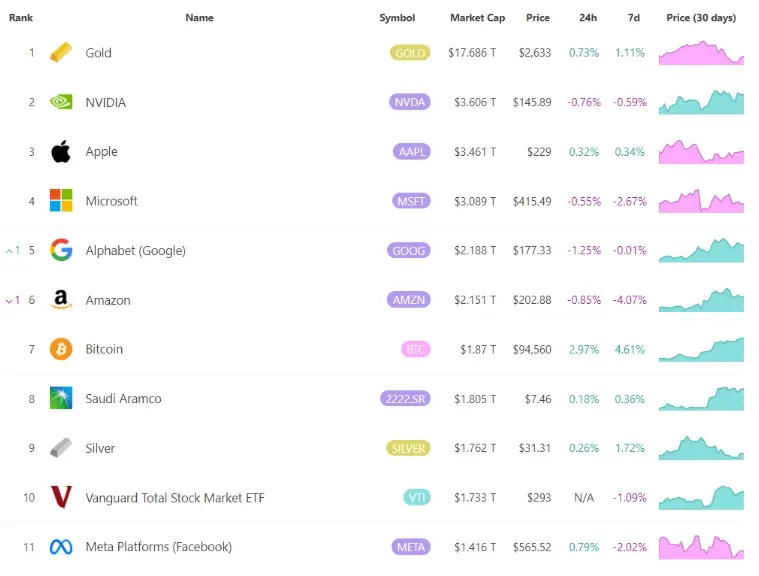
Task: Click the Meta infinity logo icon
Action: coord(61,547)
